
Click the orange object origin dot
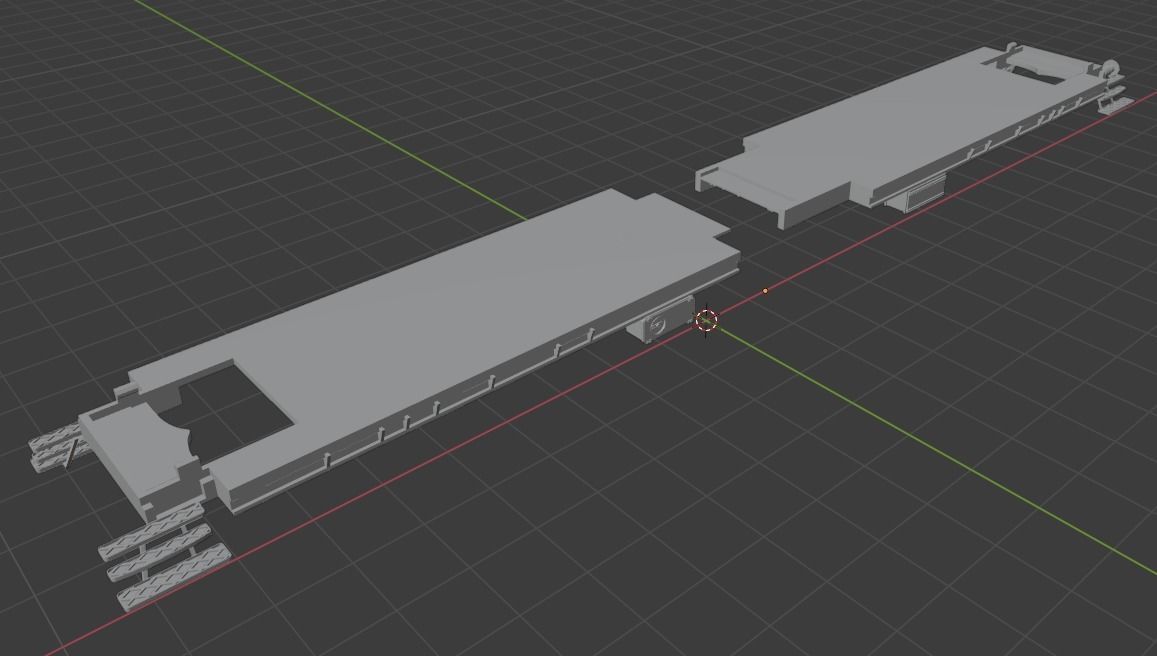(x=765, y=291)
